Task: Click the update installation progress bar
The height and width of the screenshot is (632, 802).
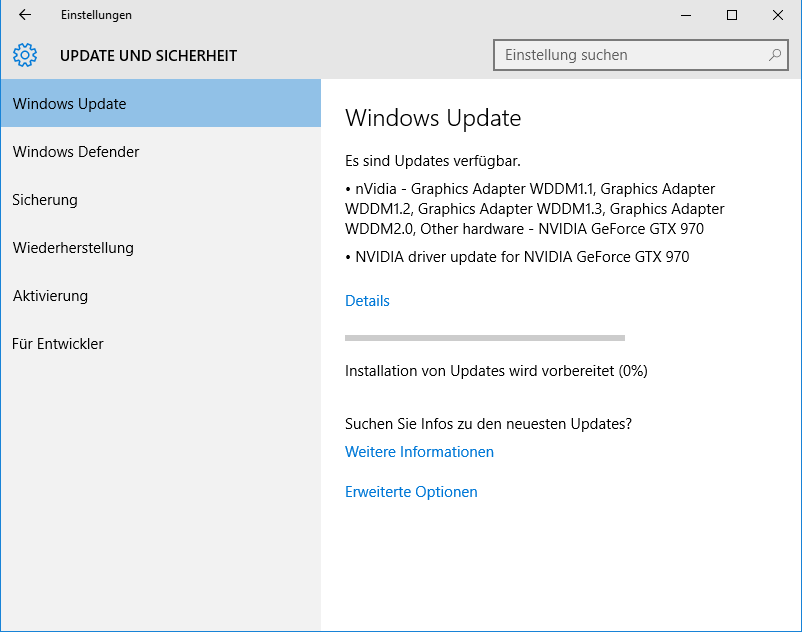Action: pos(485,338)
